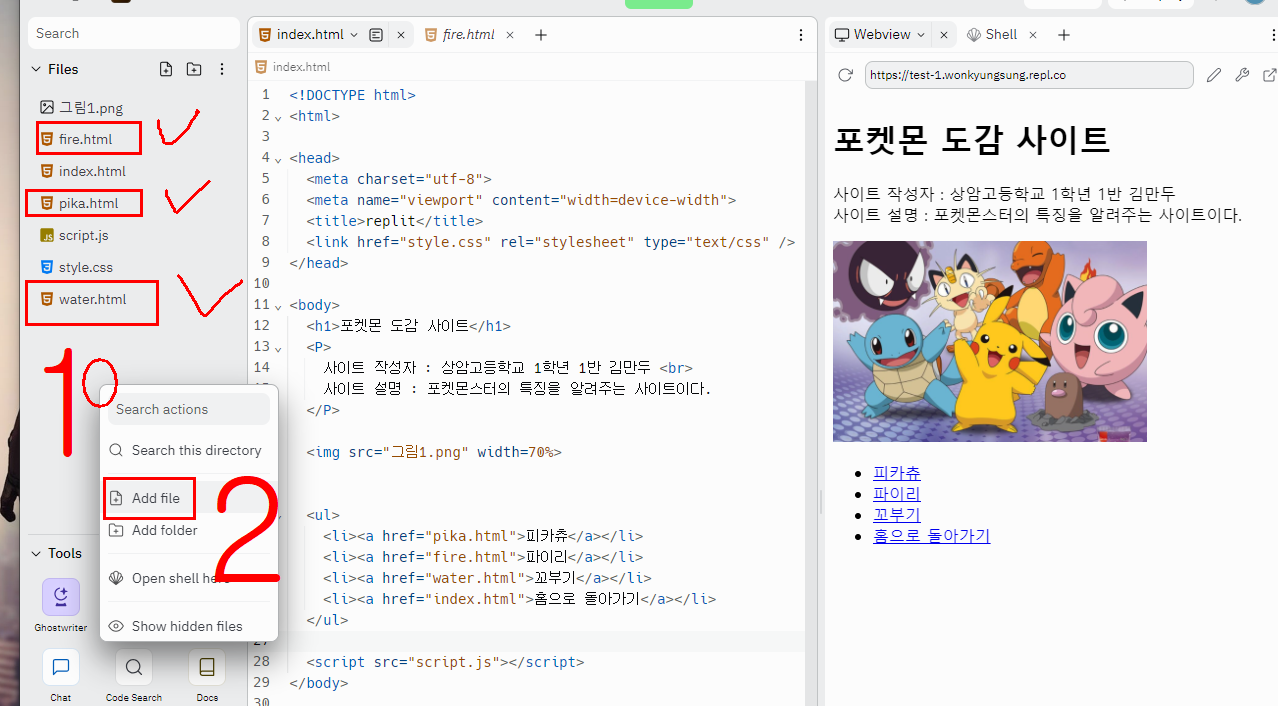
Task: Collapse the Tools section chevron
Action: tap(36, 553)
